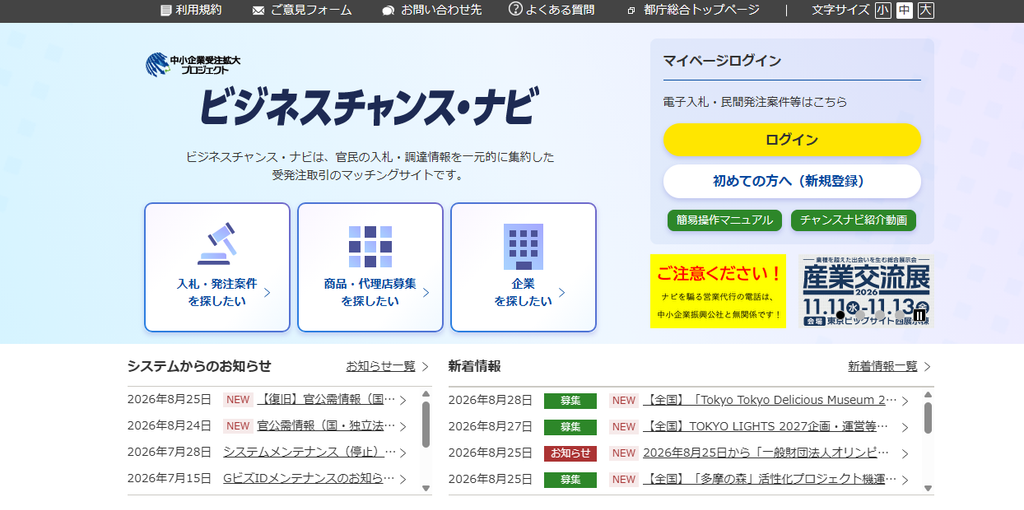Open 【全国】TOKYO LIGHTS 2027企画 link

pyautogui.click(x=765, y=426)
